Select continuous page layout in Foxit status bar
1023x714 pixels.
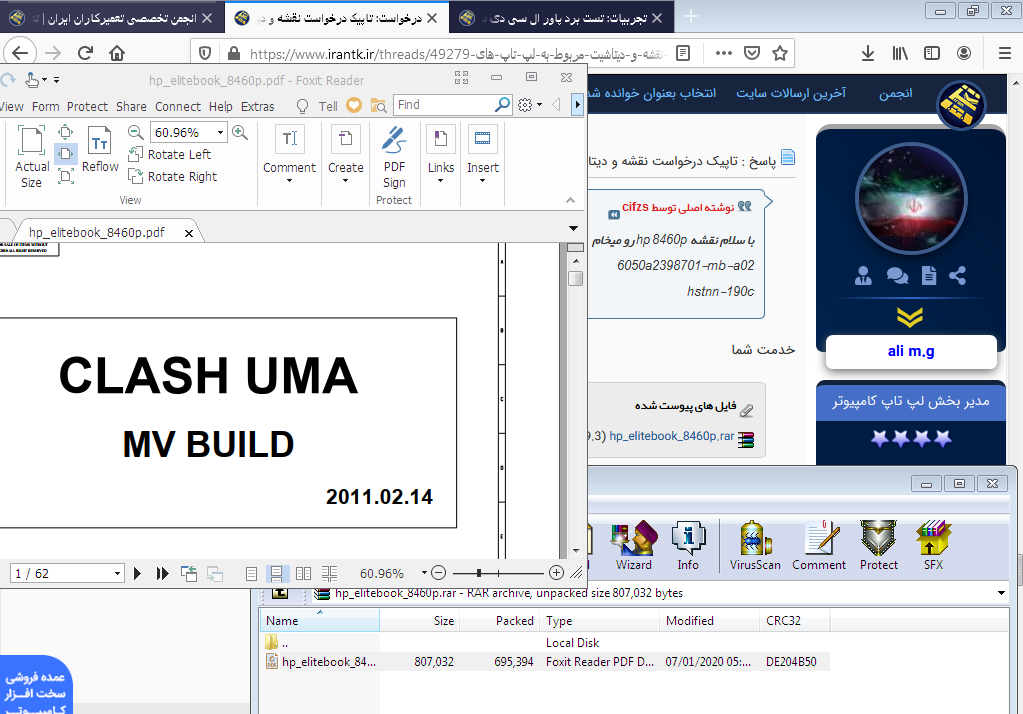pyautogui.click(x=277, y=574)
